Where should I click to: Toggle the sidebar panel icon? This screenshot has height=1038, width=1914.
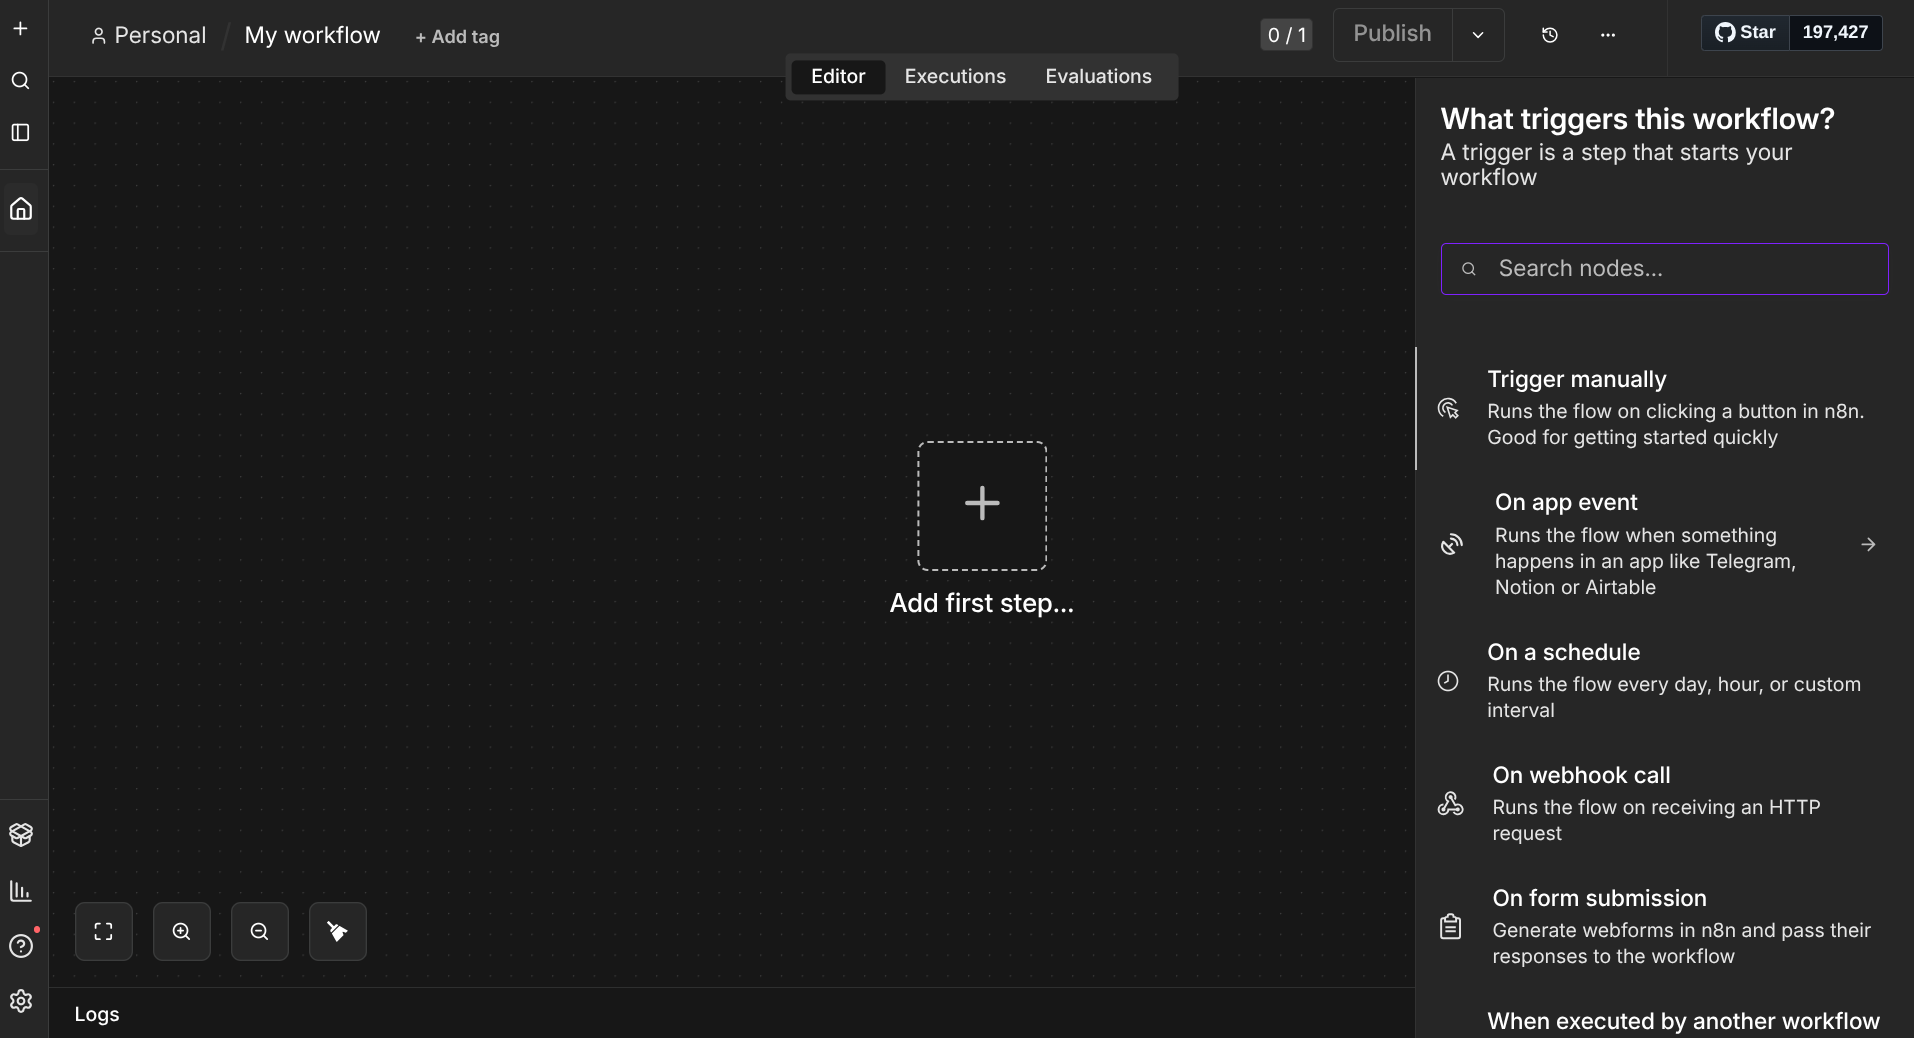click(x=20, y=133)
